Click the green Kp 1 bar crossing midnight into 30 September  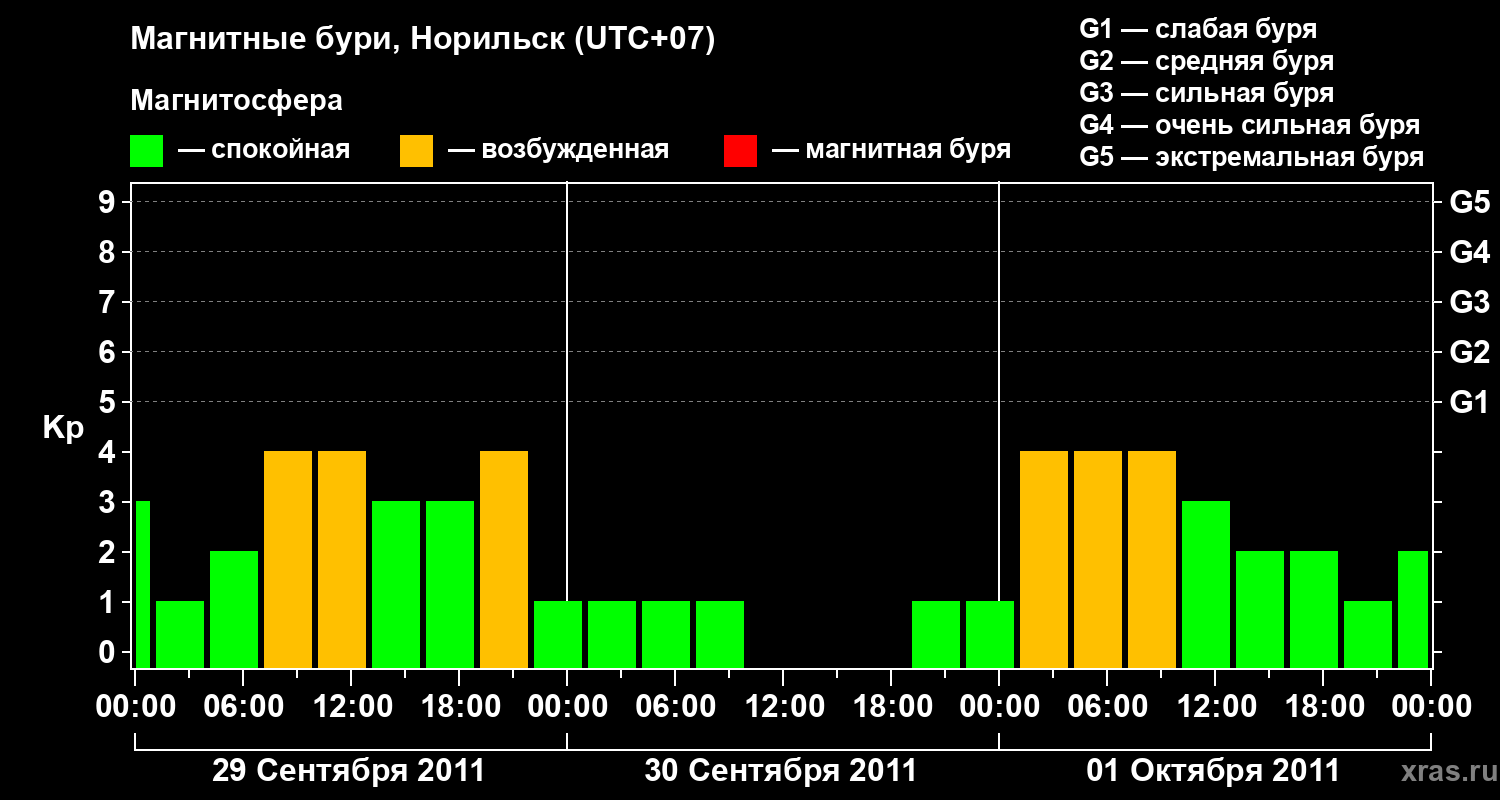[x=558, y=634]
